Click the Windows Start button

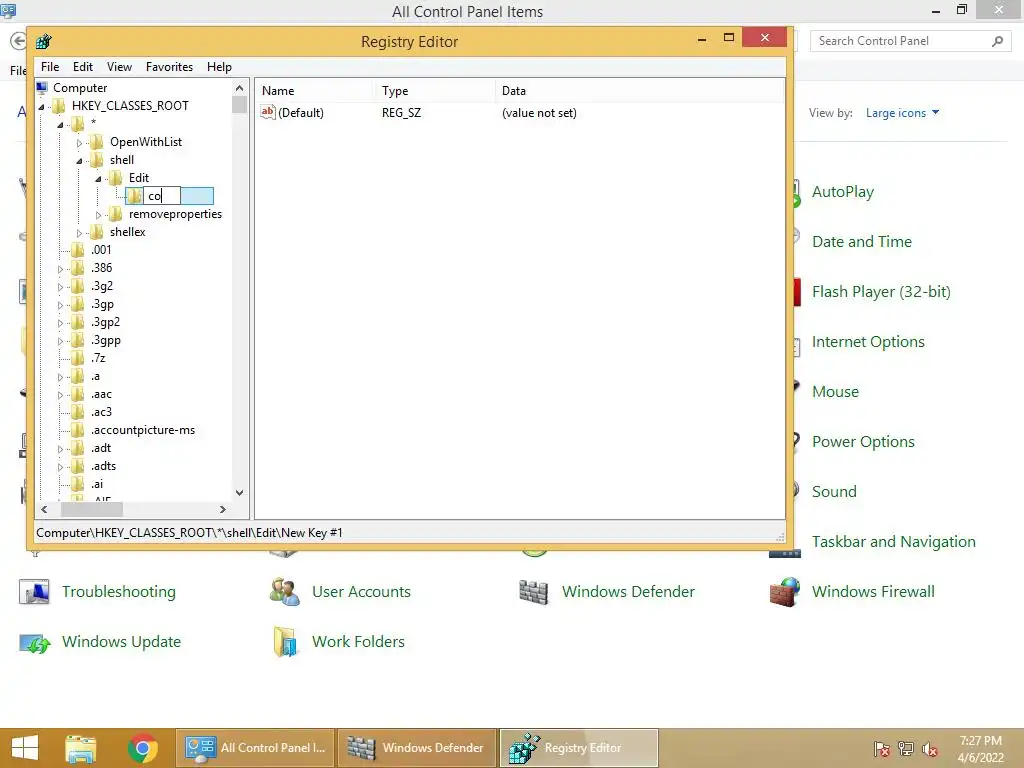coord(25,748)
